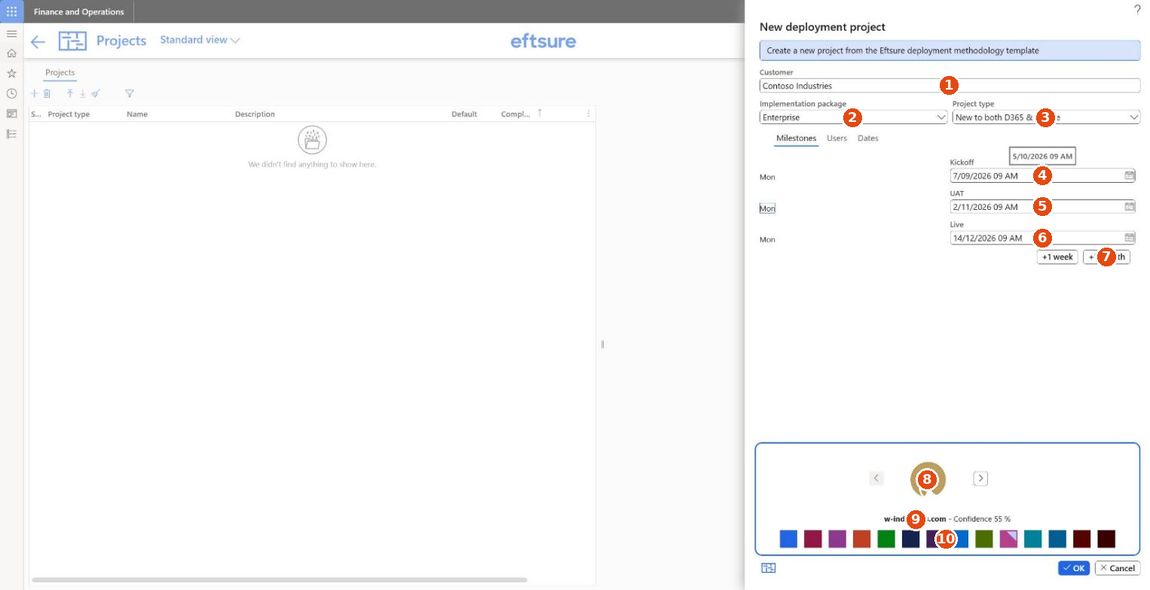Click the sort arrow after Compl... column
Viewport: 1150px width, 590px height.
point(541,113)
